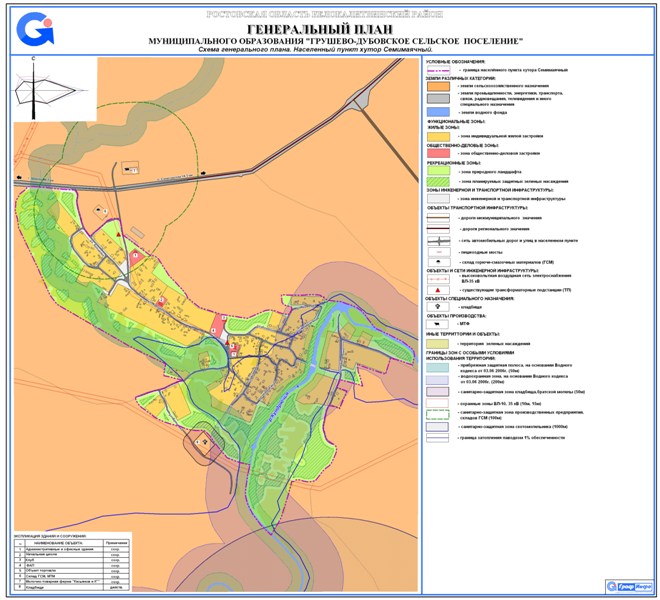Click the gray industrial land swatch
Image resolution: width=660 pixels, height=600 pixels.
pos(440,100)
